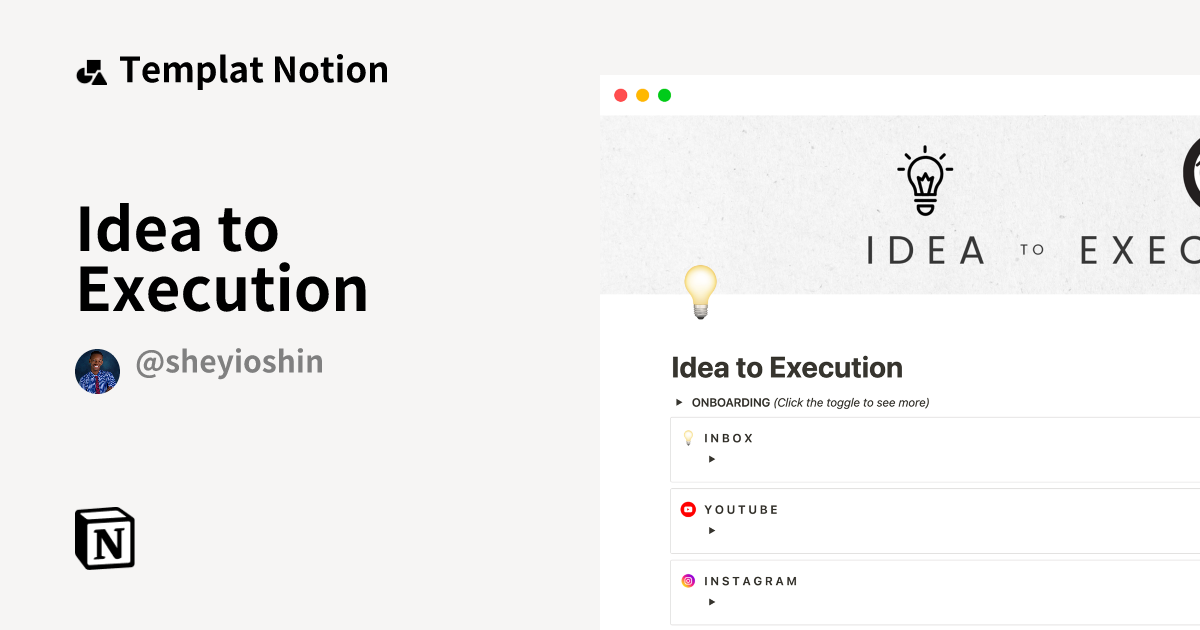Toggle open the INBOX section arrow
Viewport: 1200px width, 630px height.
[x=712, y=458]
